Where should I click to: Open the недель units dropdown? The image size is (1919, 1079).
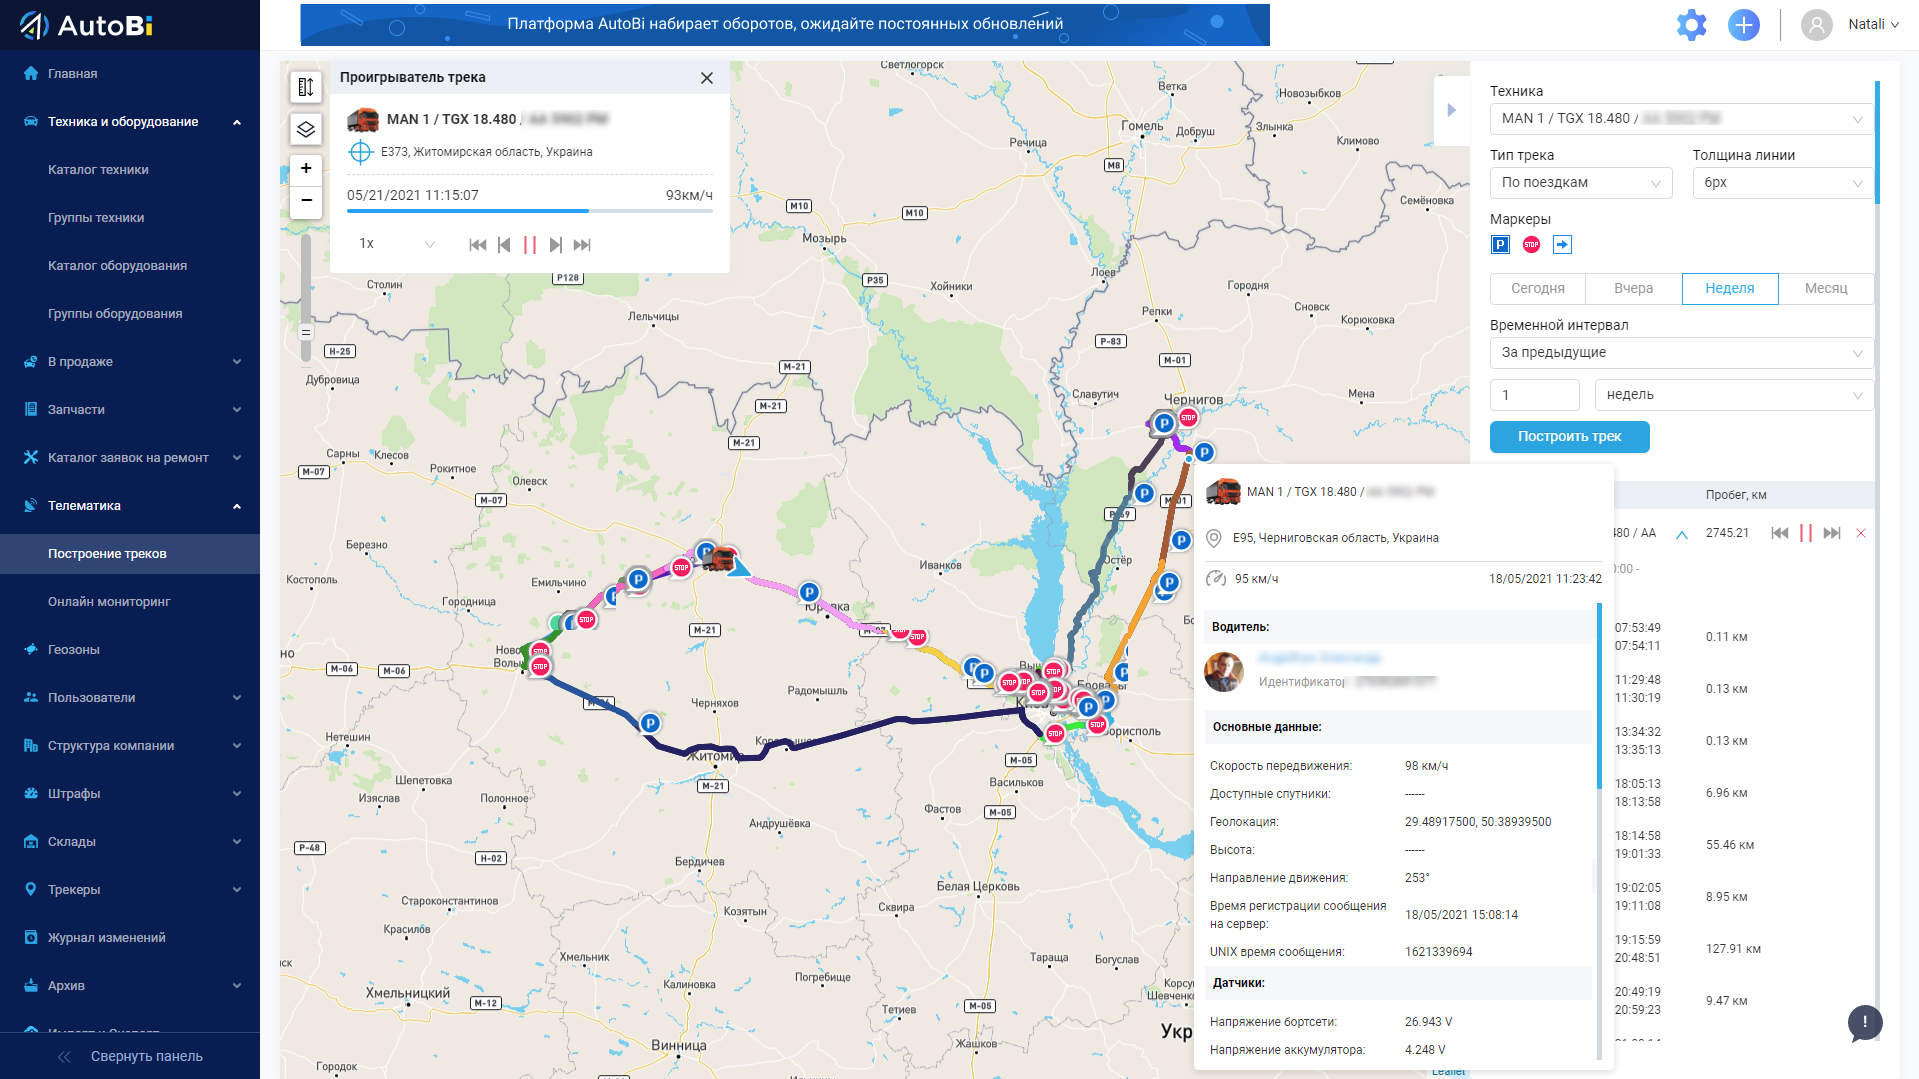point(1734,395)
